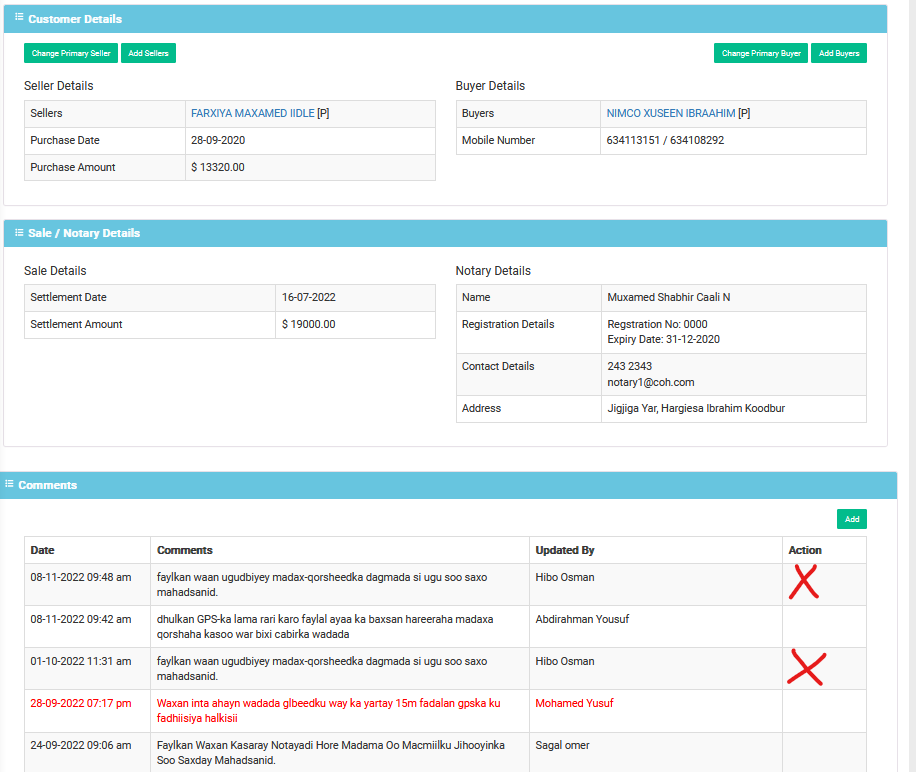Click comment date 08-11-2022 09:48 am
This screenshot has width=916, height=772.
(x=81, y=577)
